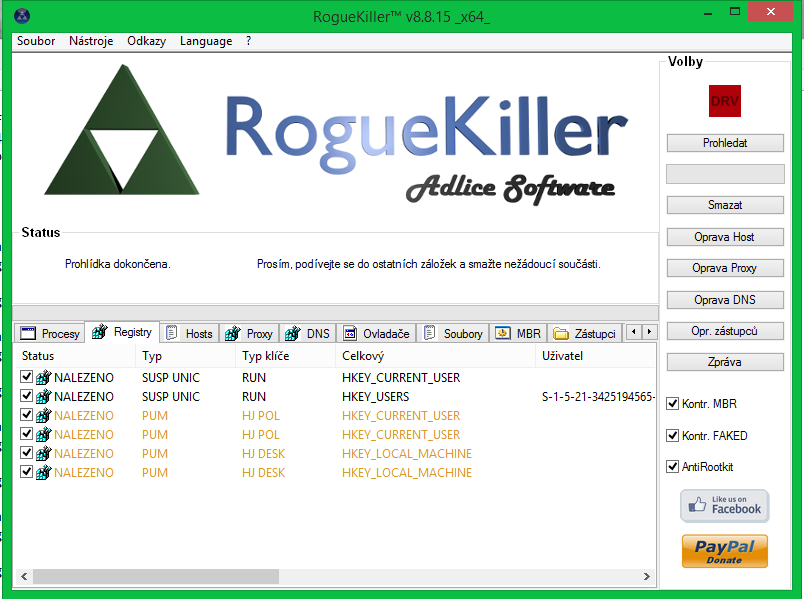
Task: Toggle checkbox of first PUM HJ POL entry
Action: pos(27,415)
